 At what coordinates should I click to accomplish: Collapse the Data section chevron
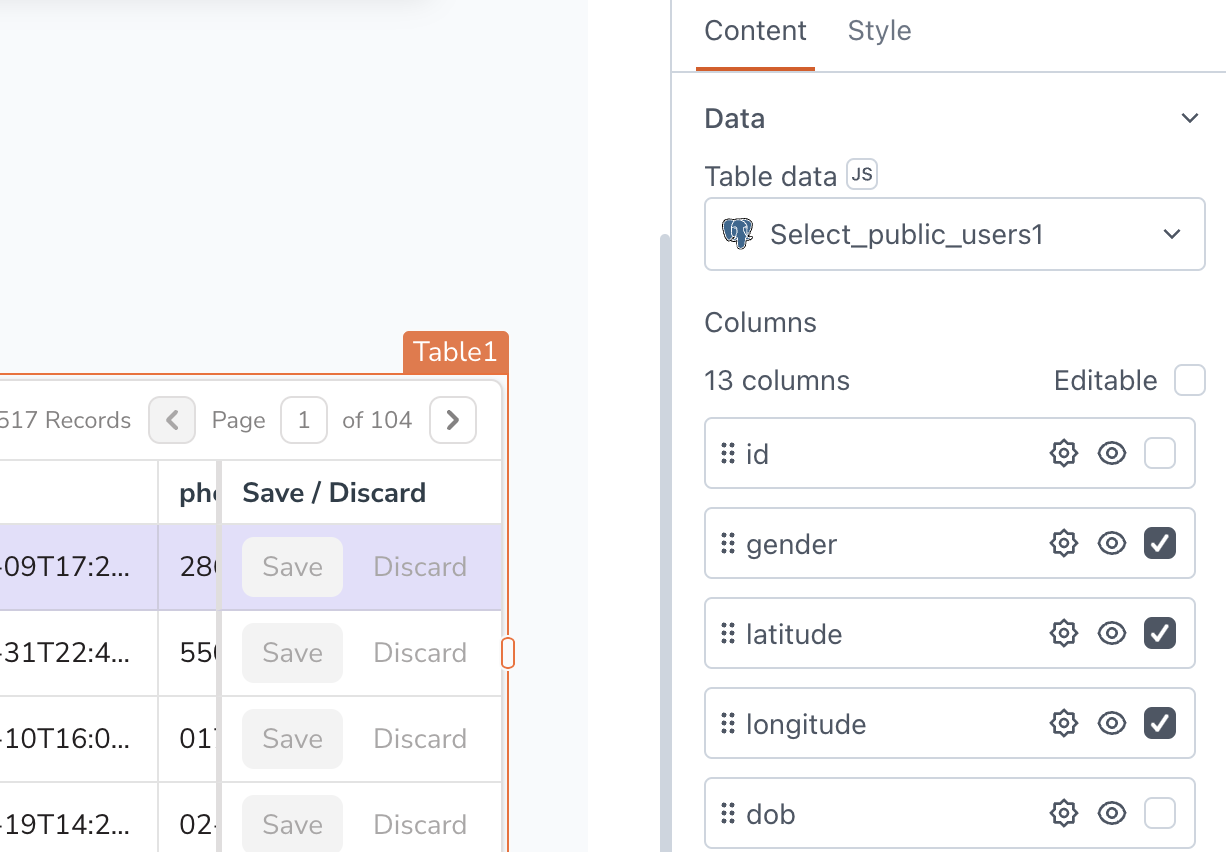click(x=1189, y=118)
